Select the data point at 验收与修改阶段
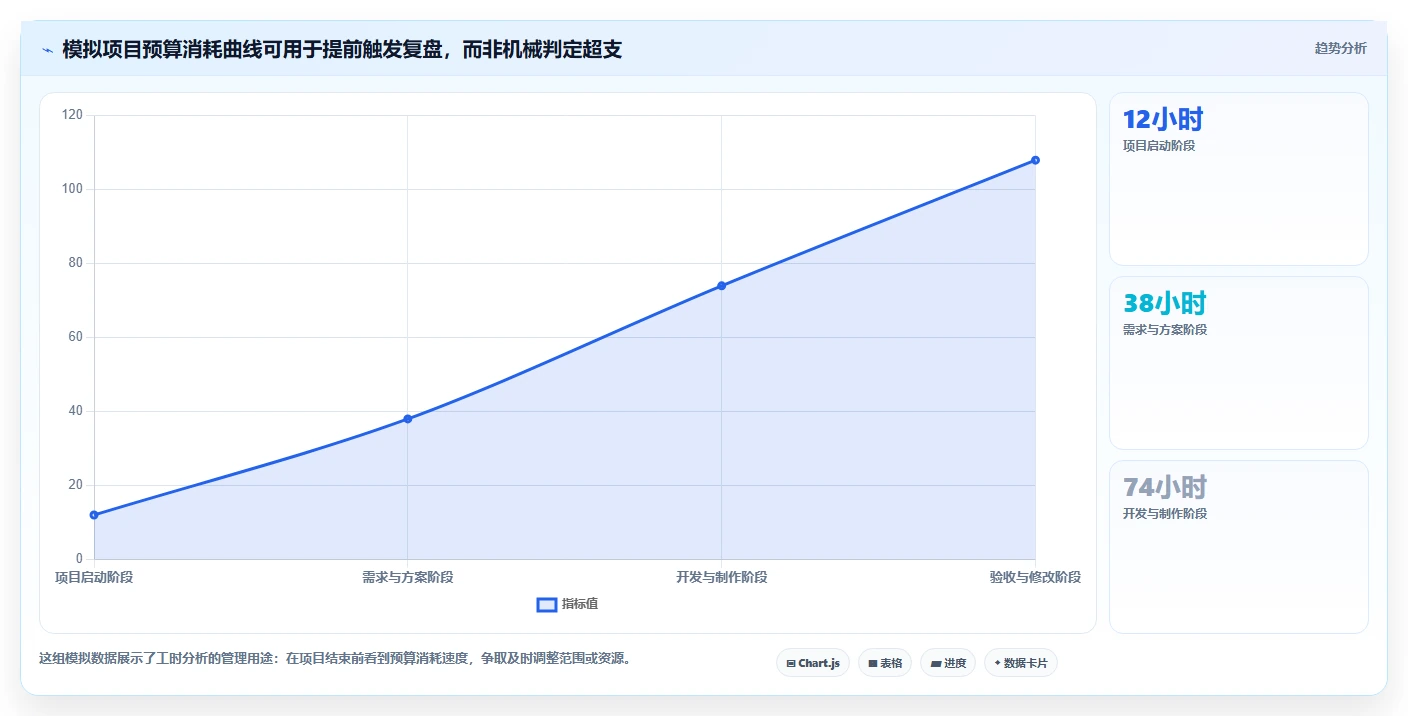The image size is (1408, 716). tap(1035, 160)
